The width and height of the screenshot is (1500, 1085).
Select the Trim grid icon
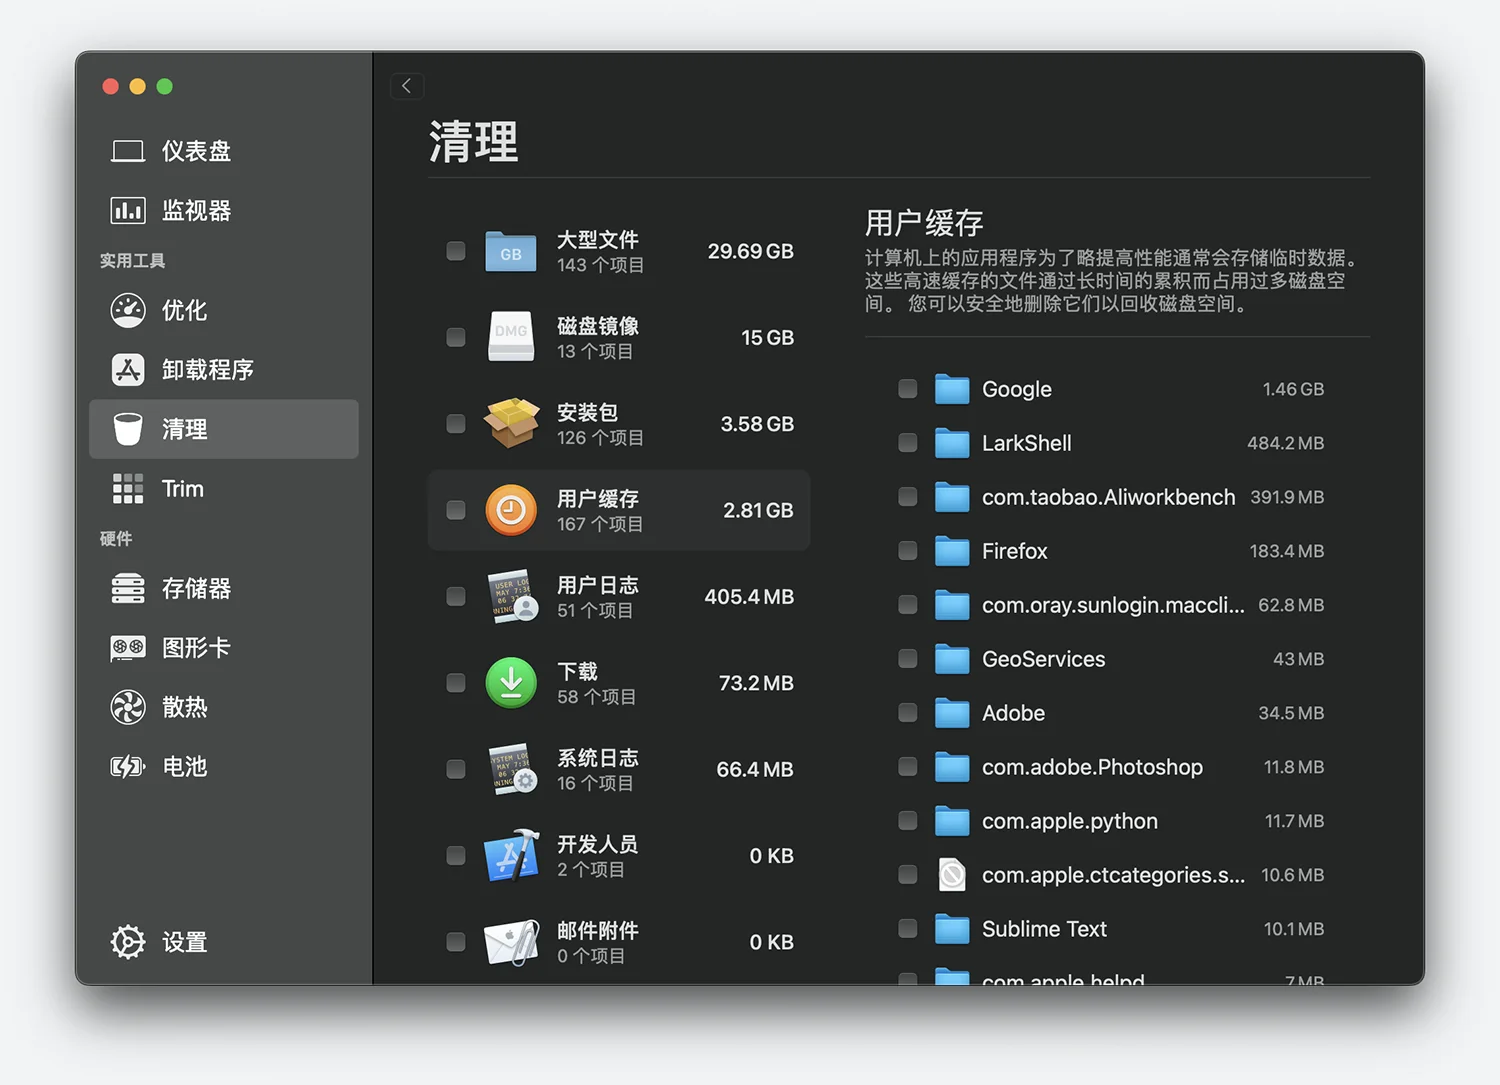pos(128,489)
